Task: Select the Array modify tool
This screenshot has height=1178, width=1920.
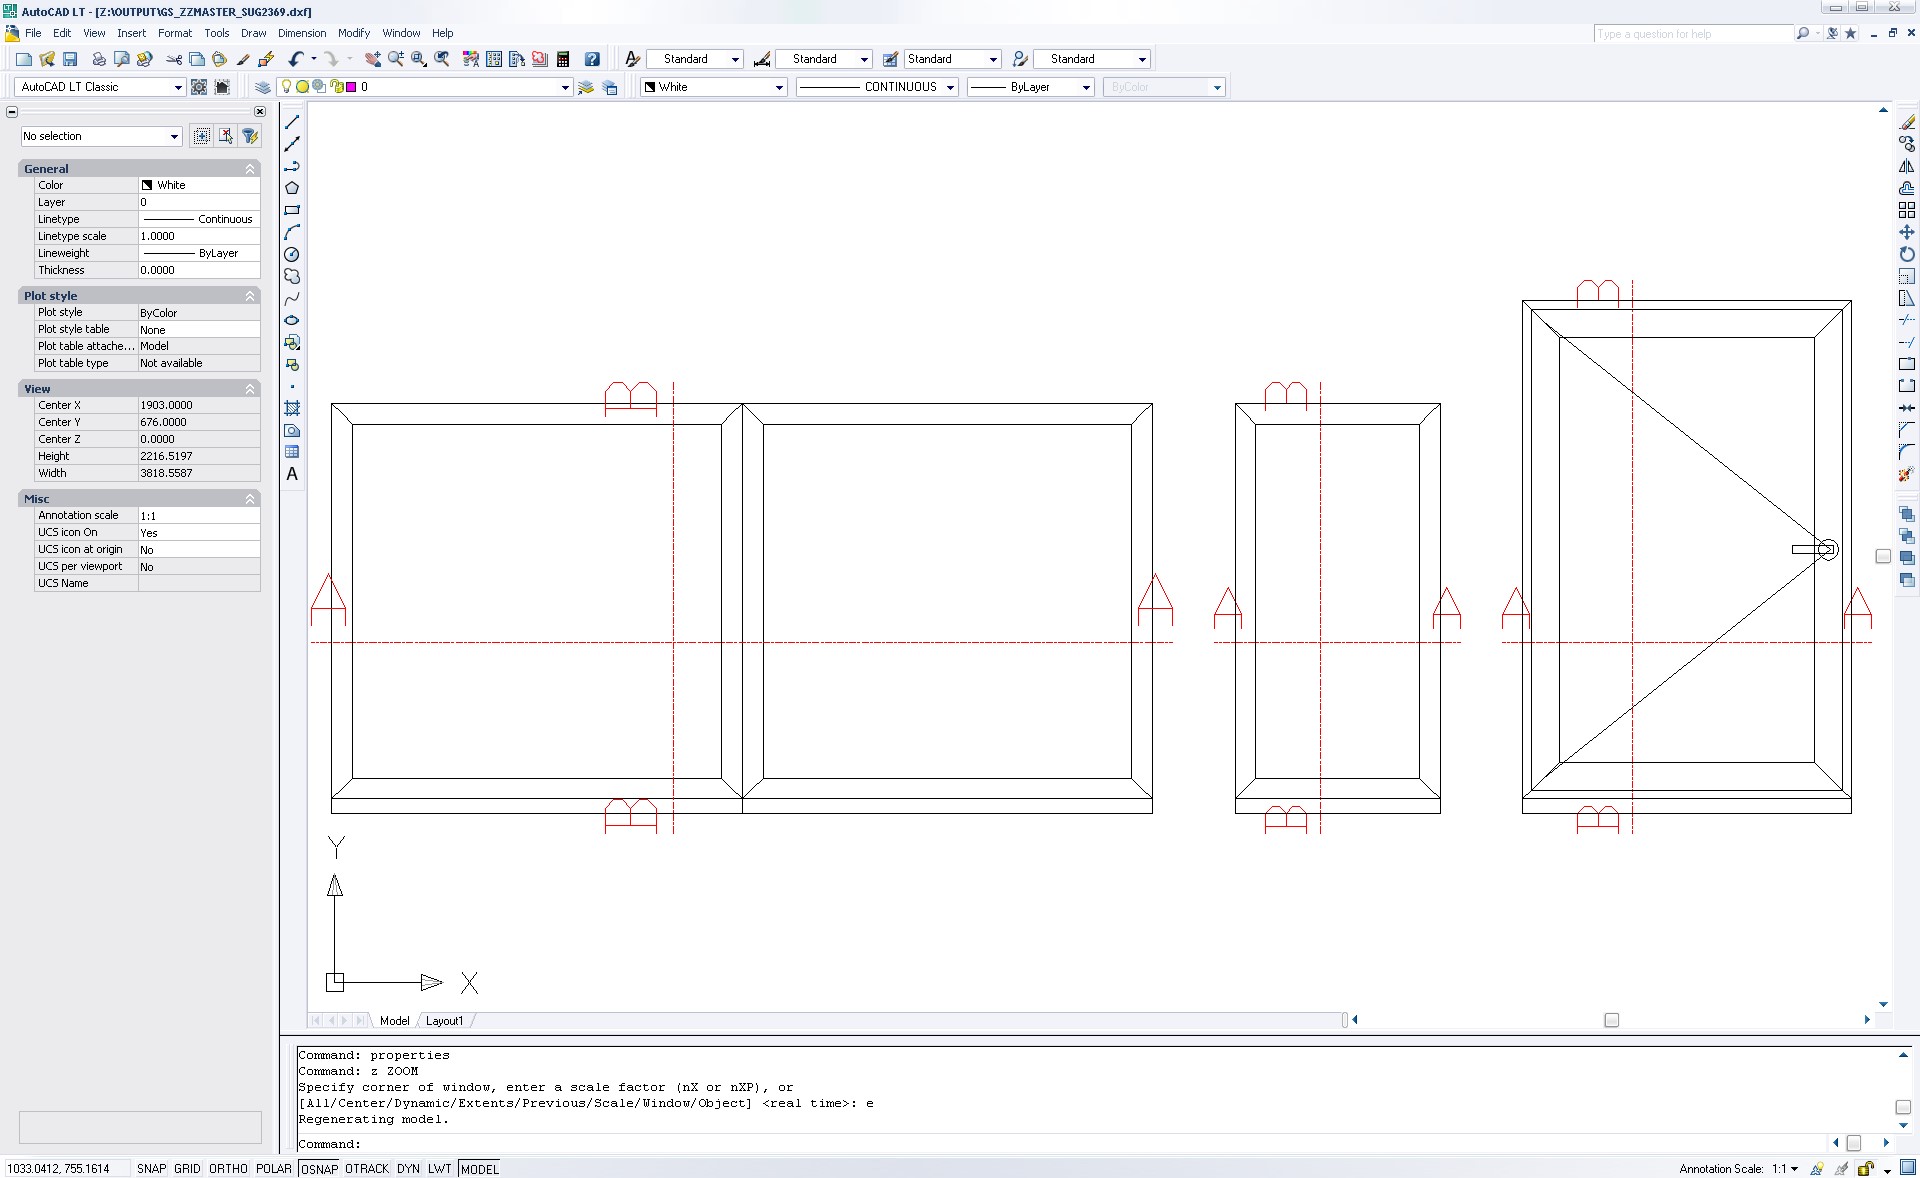Action: coord(1907,210)
